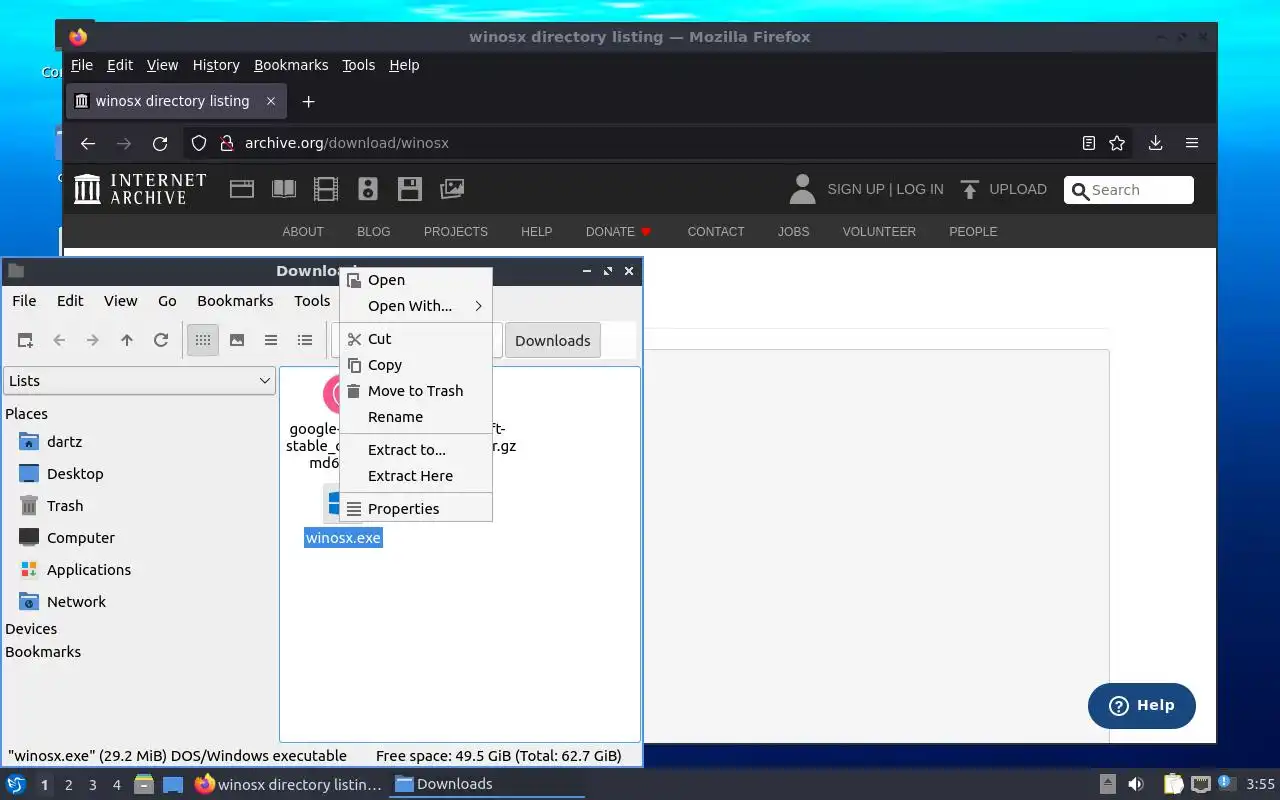Click the blue Help button

click(x=1142, y=706)
